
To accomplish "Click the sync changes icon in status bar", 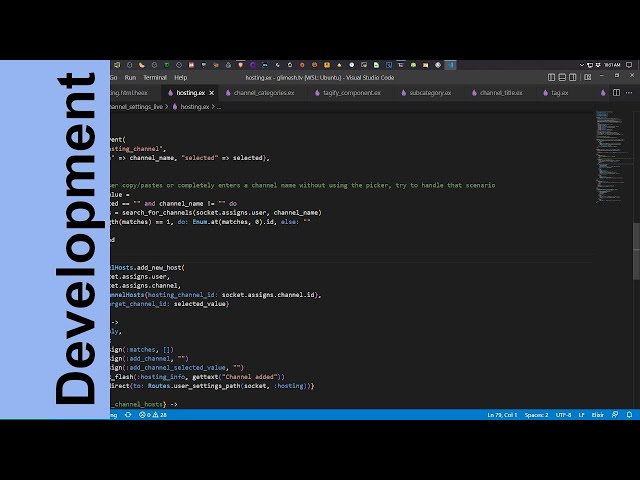I will [x=128, y=415].
